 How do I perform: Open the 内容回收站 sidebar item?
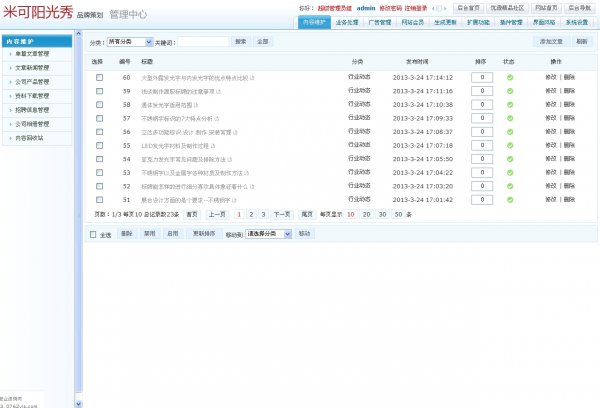[x=29, y=138]
